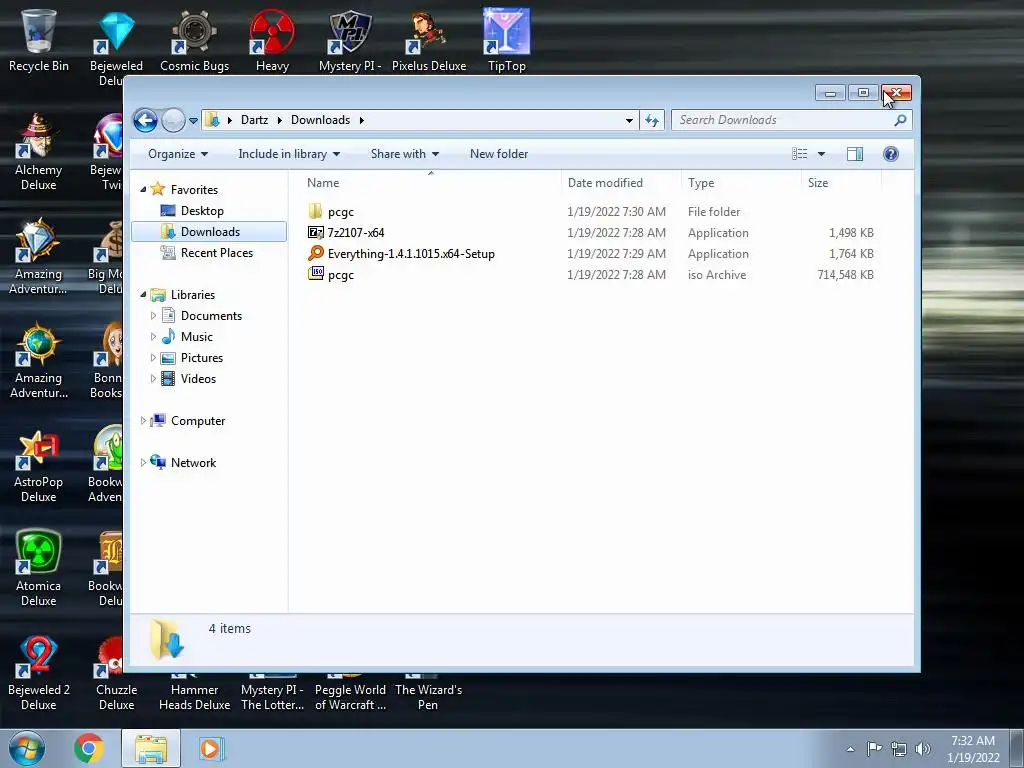1024x768 pixels.
Task: Go back with the Explorer back arrow
Action: 145,120
